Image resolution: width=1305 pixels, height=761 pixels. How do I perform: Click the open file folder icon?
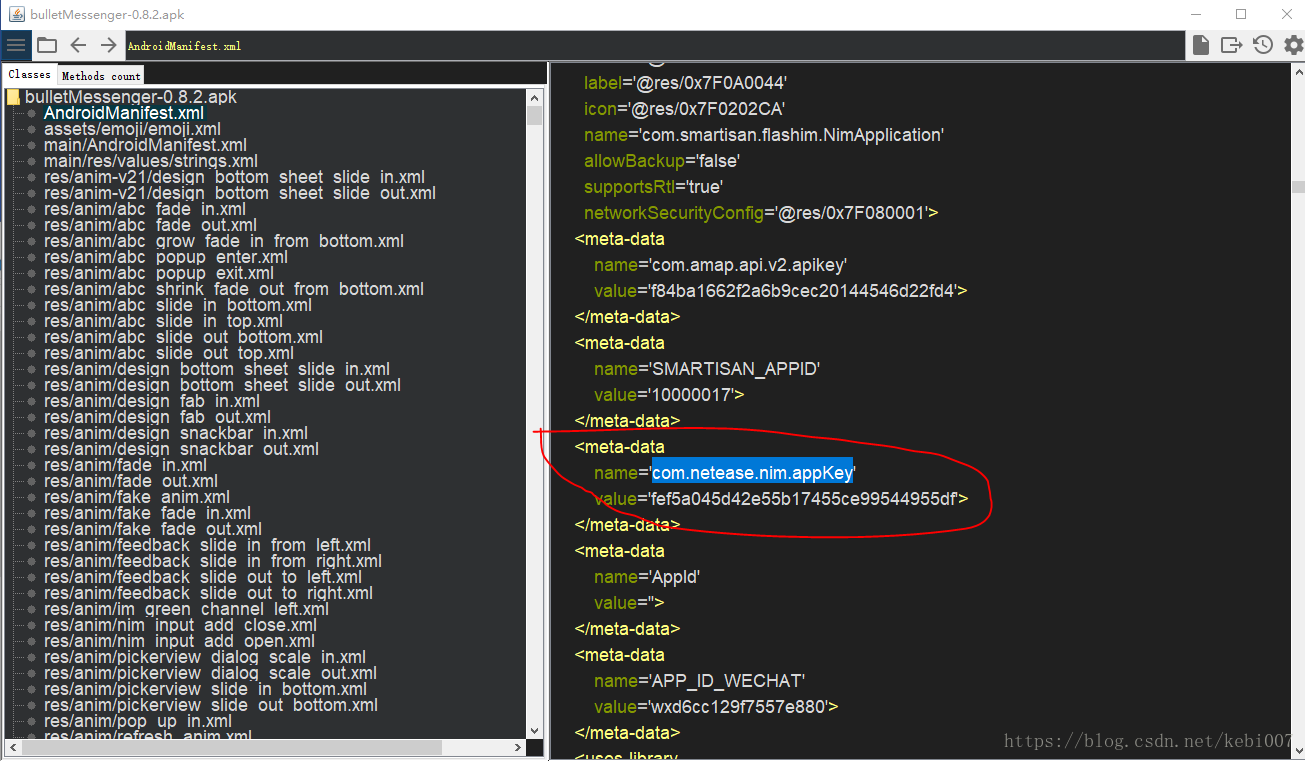point(47,45)
